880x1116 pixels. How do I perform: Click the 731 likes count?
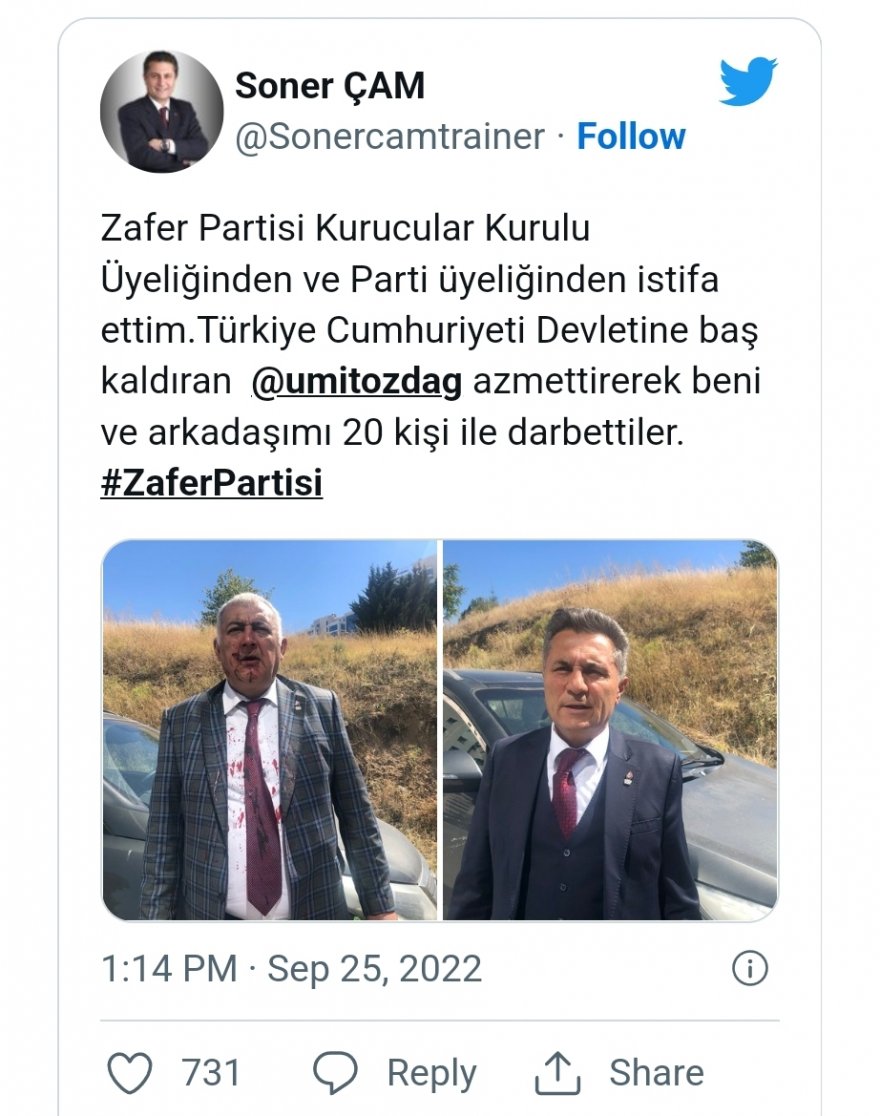211,1073
